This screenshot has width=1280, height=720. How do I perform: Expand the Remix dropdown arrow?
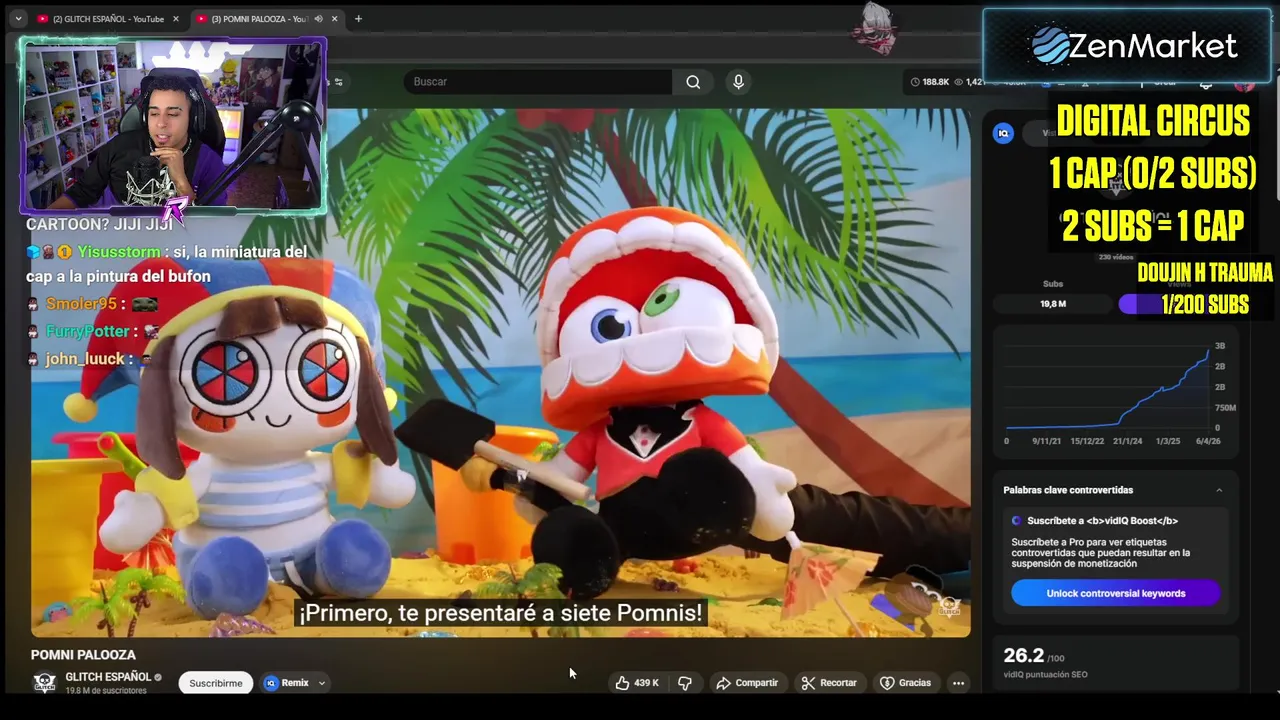pyautogui.click(x=321, y=683)
